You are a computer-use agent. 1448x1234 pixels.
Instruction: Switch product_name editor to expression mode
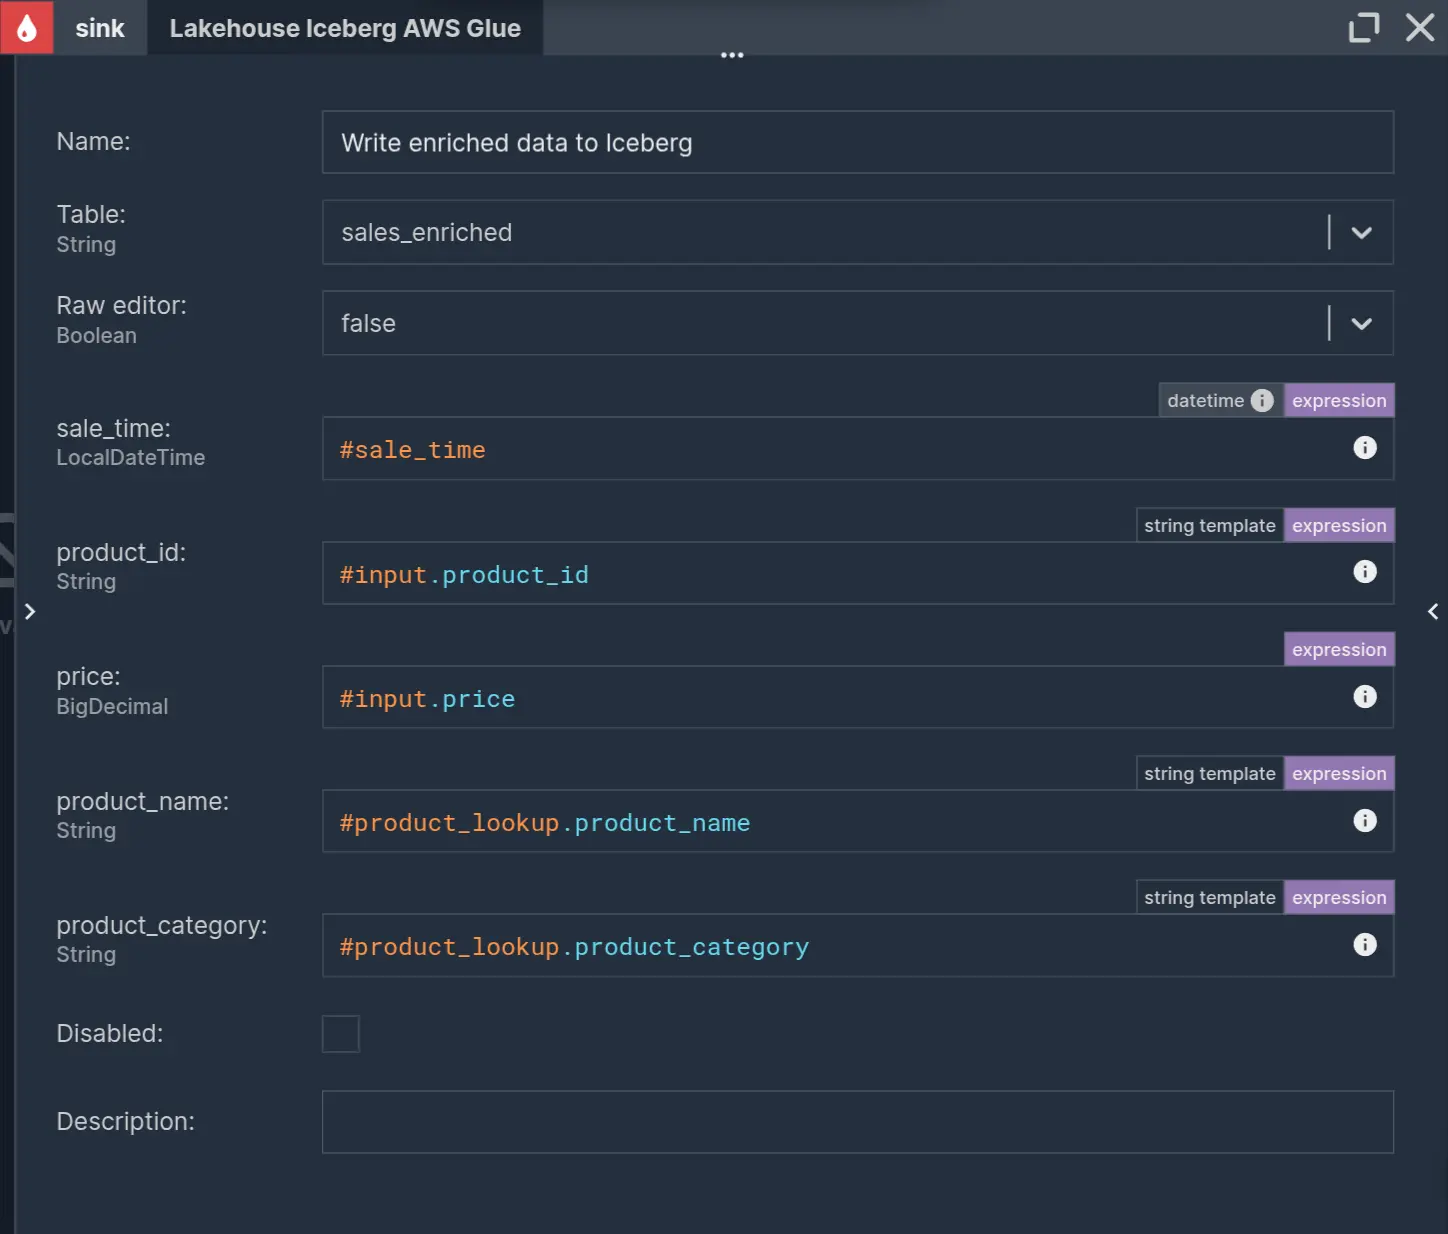[x=1339, y=773]
